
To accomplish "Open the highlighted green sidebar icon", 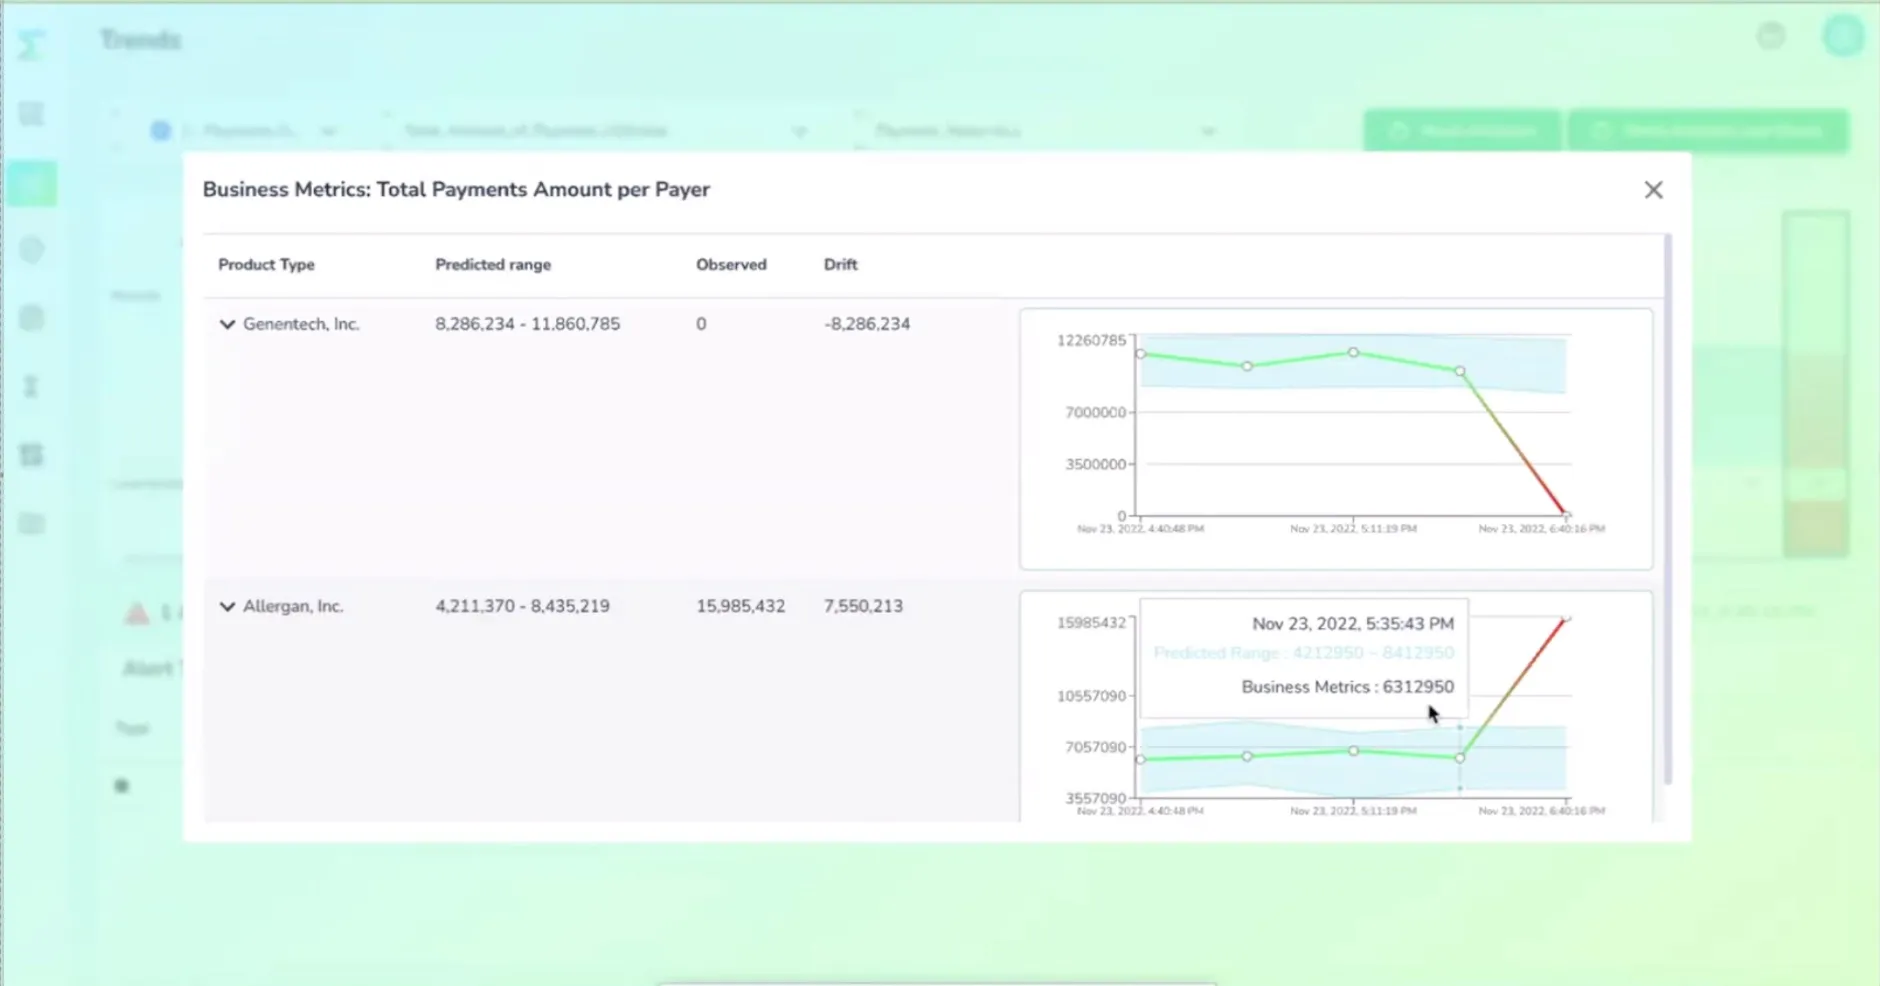I will click(31, 184).
